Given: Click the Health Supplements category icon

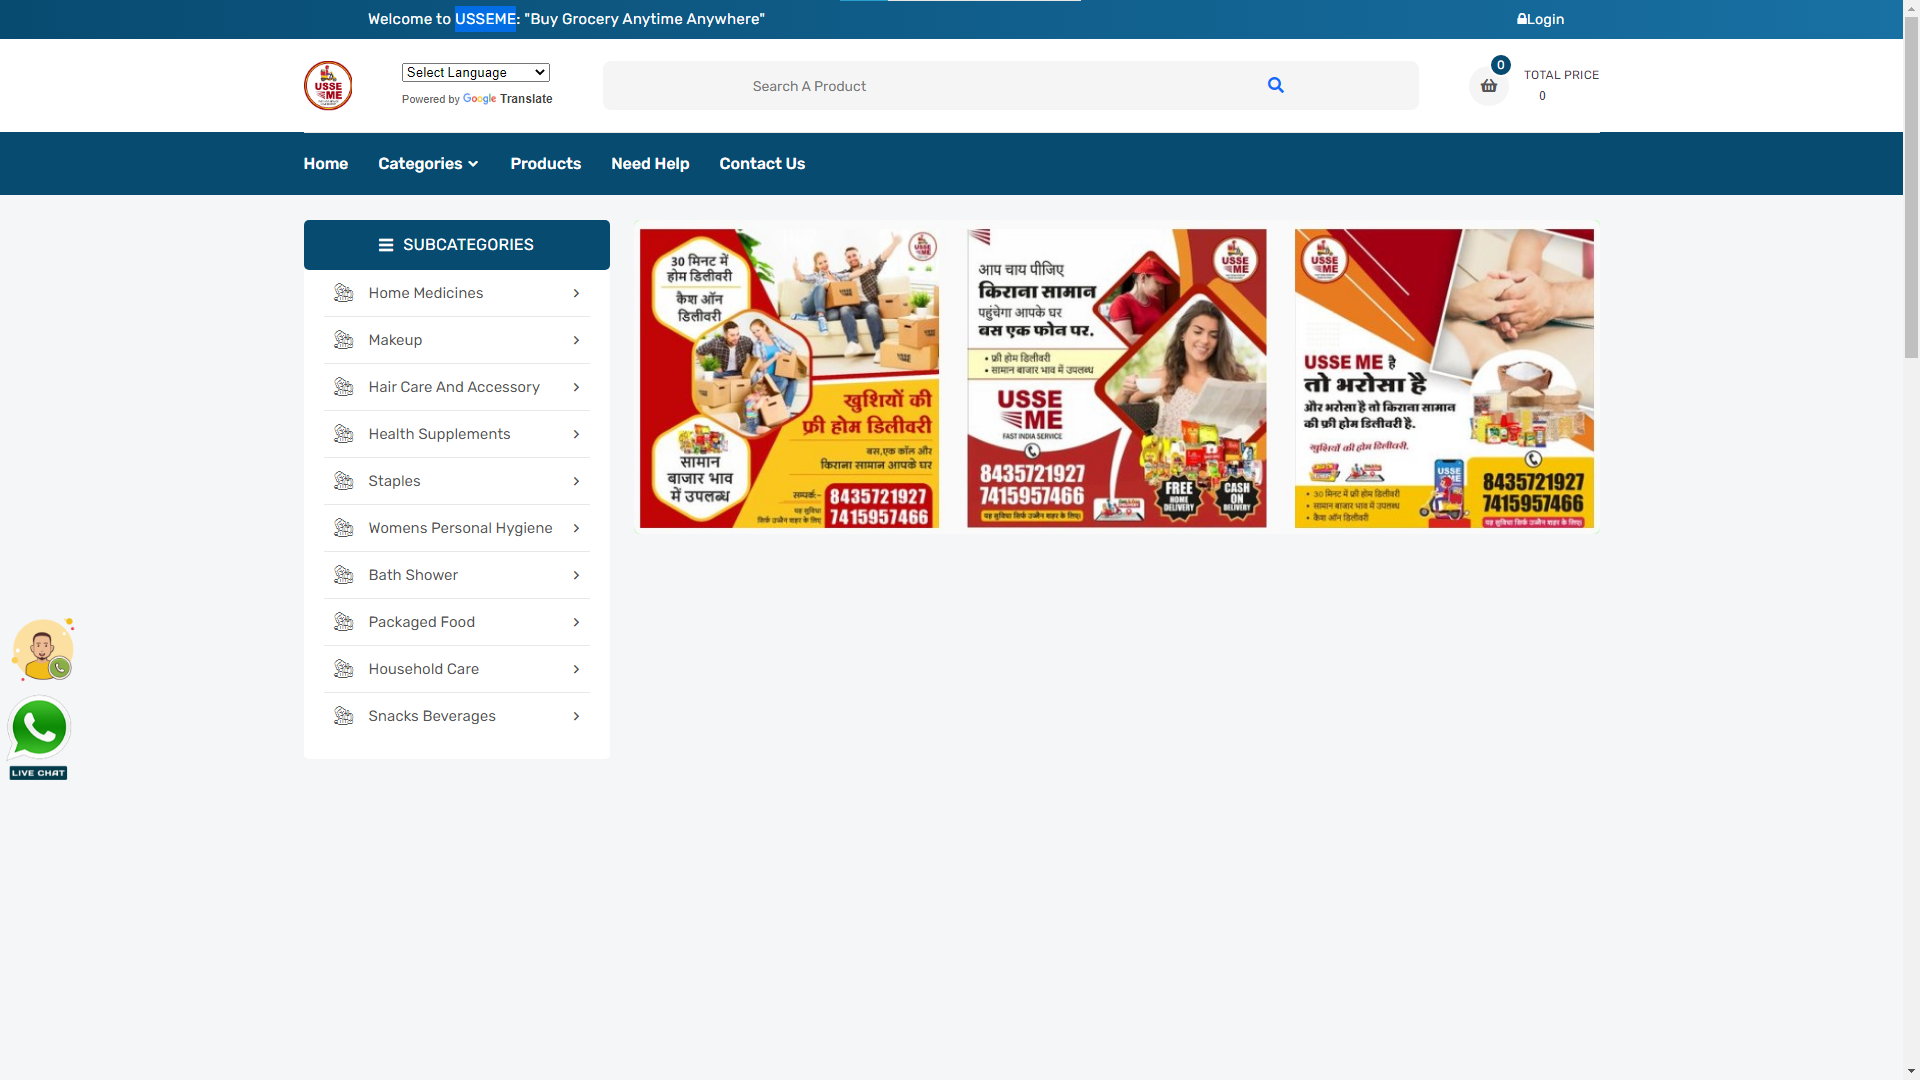Looking at the screenshot, I should (x=343, y=434).
